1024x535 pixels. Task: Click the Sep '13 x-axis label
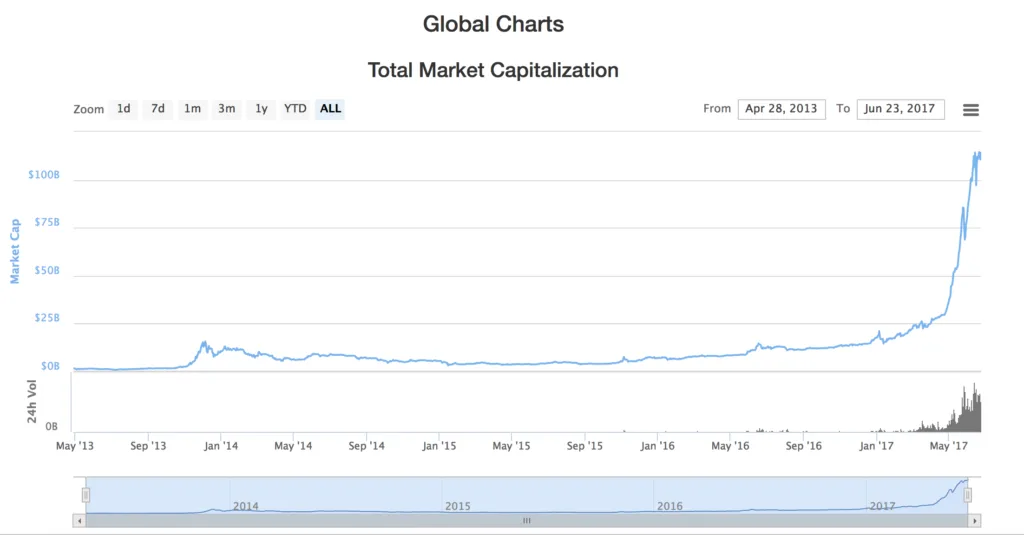click(148, 446)
